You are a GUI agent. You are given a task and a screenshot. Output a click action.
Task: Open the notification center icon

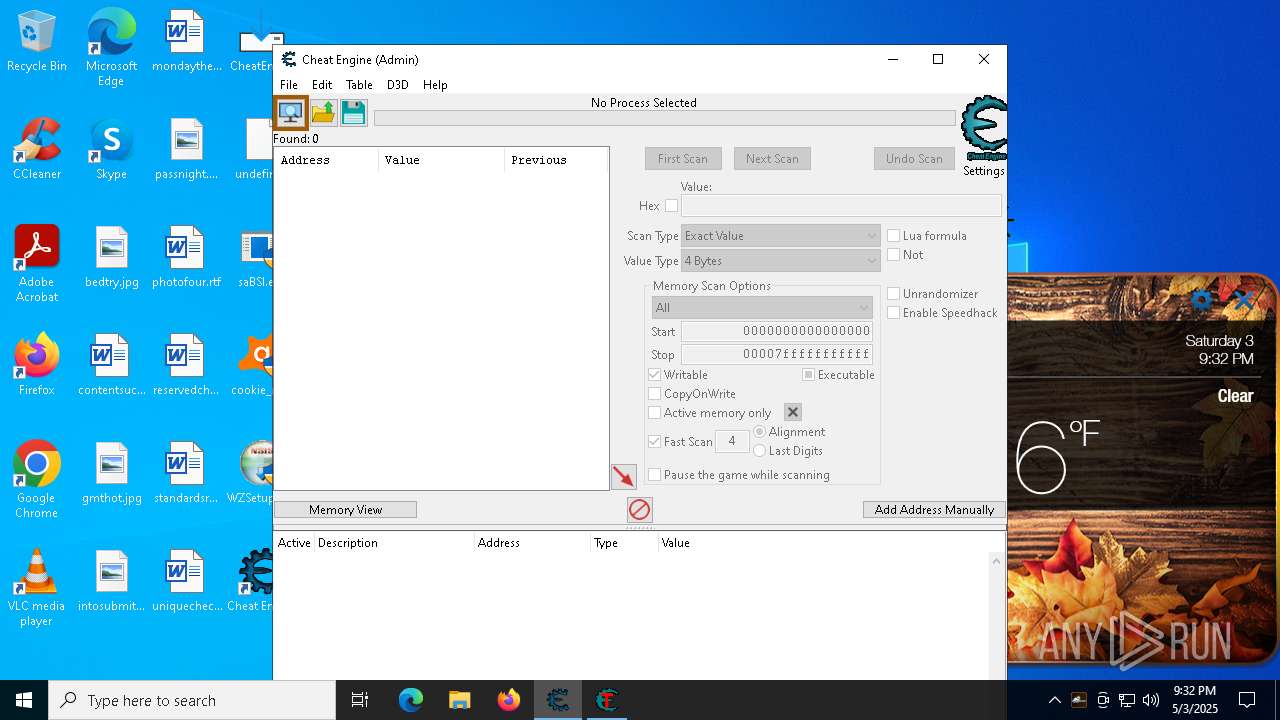tap(1247, 700)
